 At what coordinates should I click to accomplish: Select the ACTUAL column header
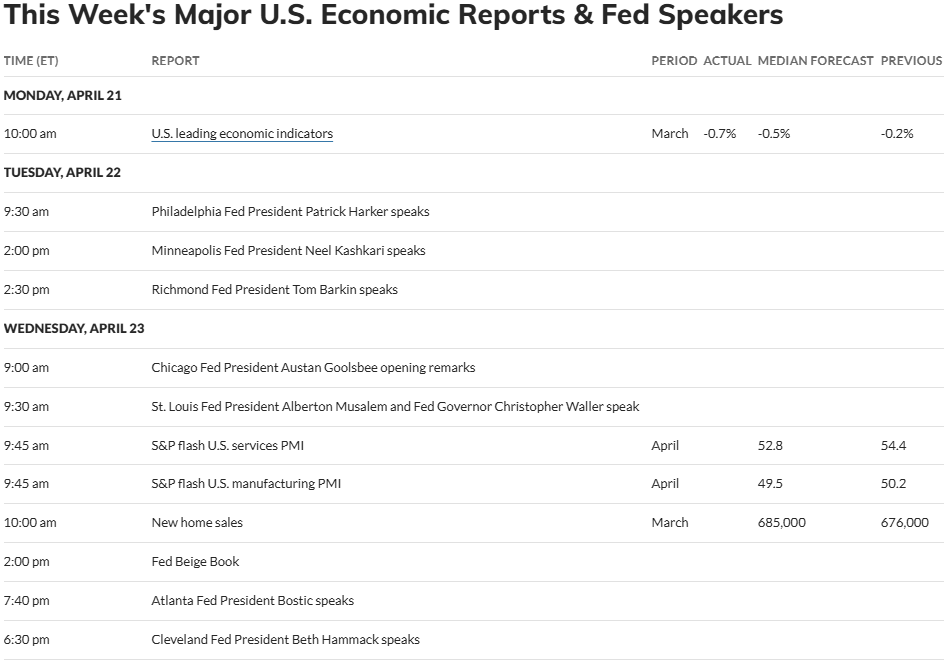727,61
